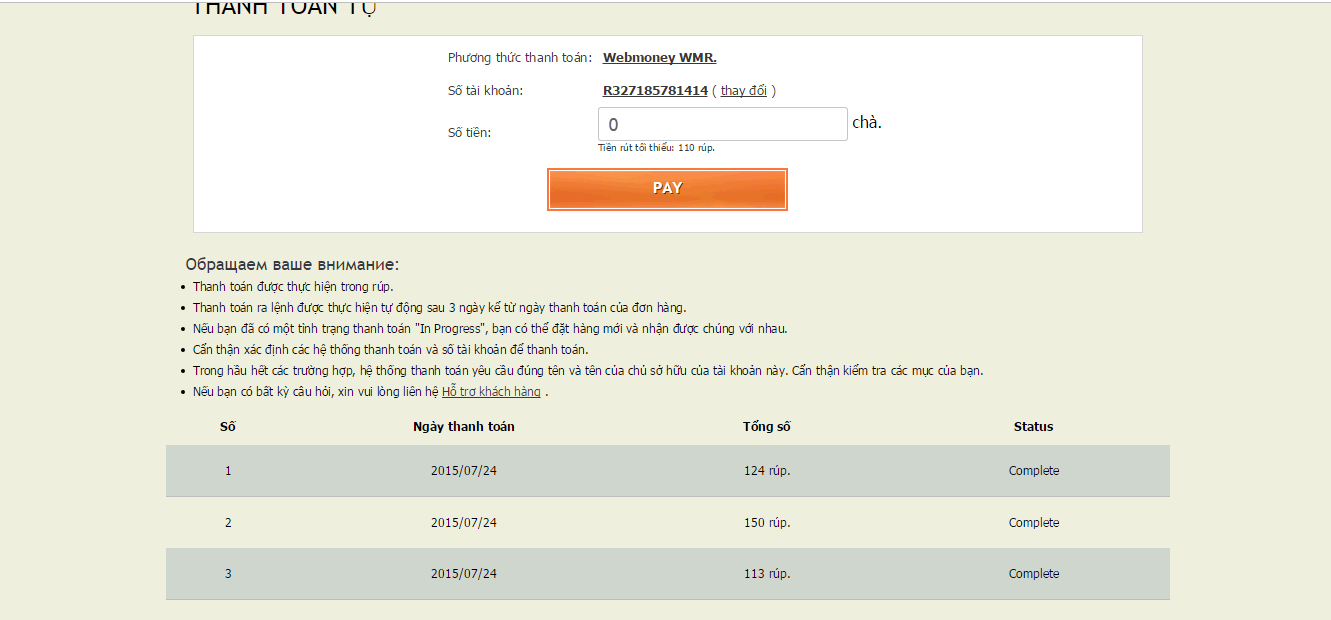Screen dimensions: 1331x620
Task: Click the "Обращаем ваше внимание:" notice heading
Action: point(292,265)
